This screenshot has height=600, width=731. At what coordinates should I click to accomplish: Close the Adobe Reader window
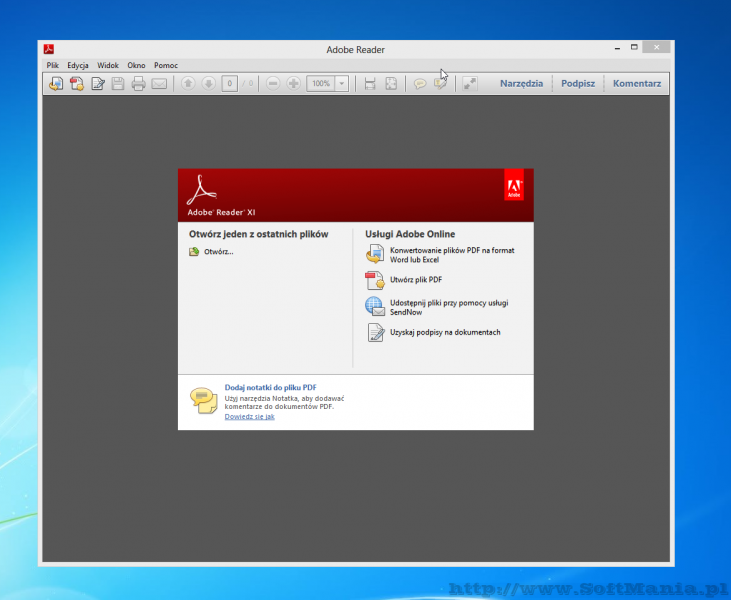pyautogui.click(x=656, y=47)
